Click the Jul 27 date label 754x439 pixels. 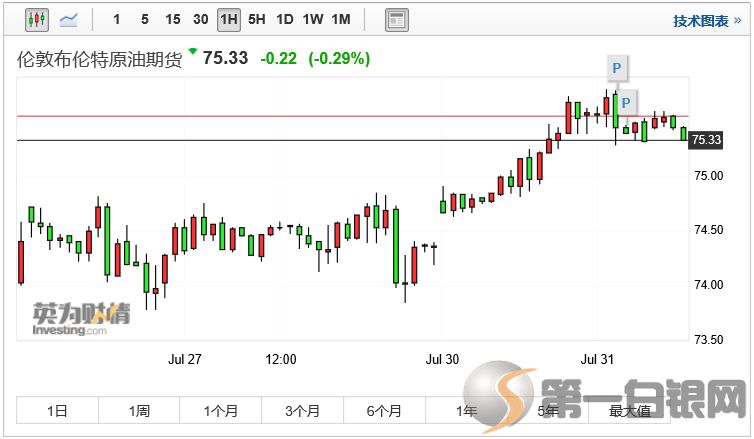[x=185, y=359]
